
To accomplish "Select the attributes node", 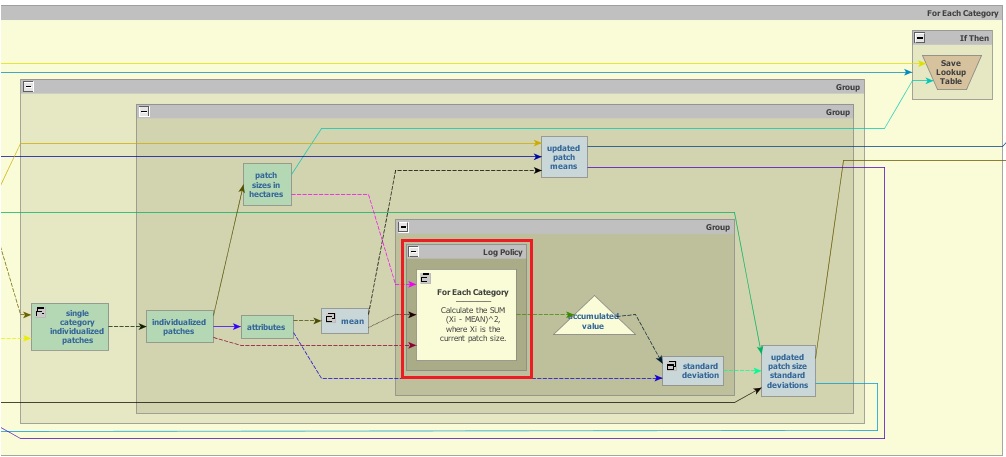I will pyautogui.click(x=267, y=327).
